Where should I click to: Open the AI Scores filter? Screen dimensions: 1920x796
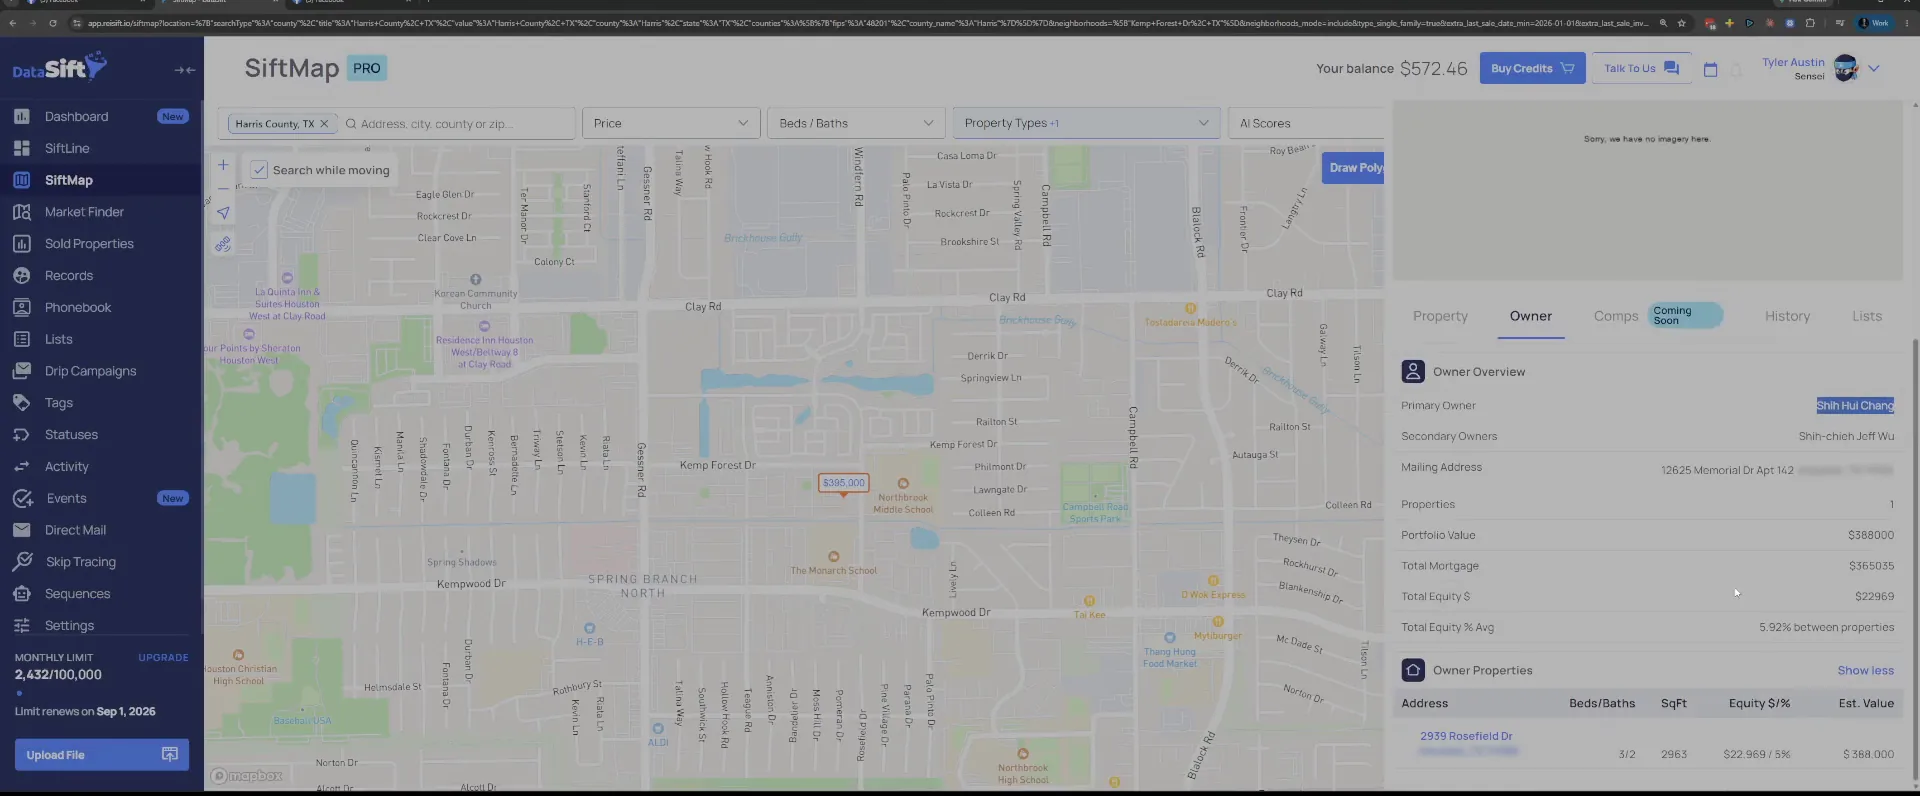click(1306, 123)
